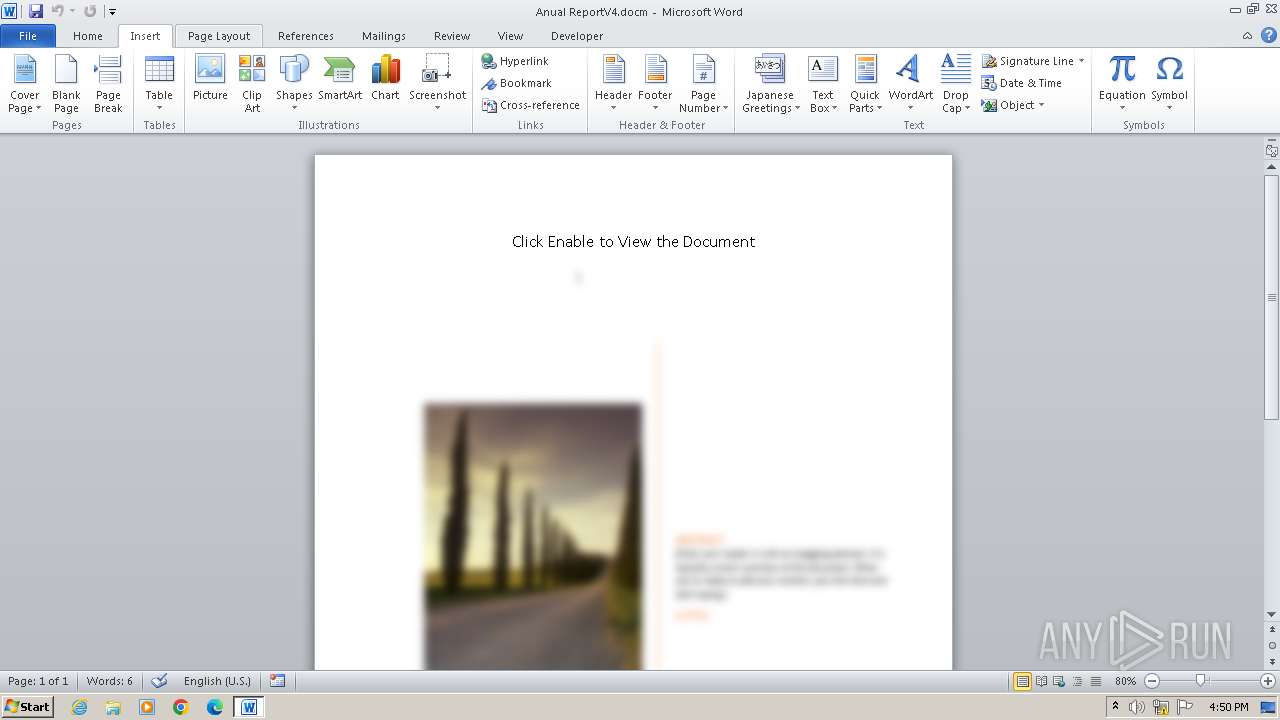Image resolution: width=1280 pixels, height=720 pixels.
Task: Insert an Object
Action: click(x=1008, y=105)
